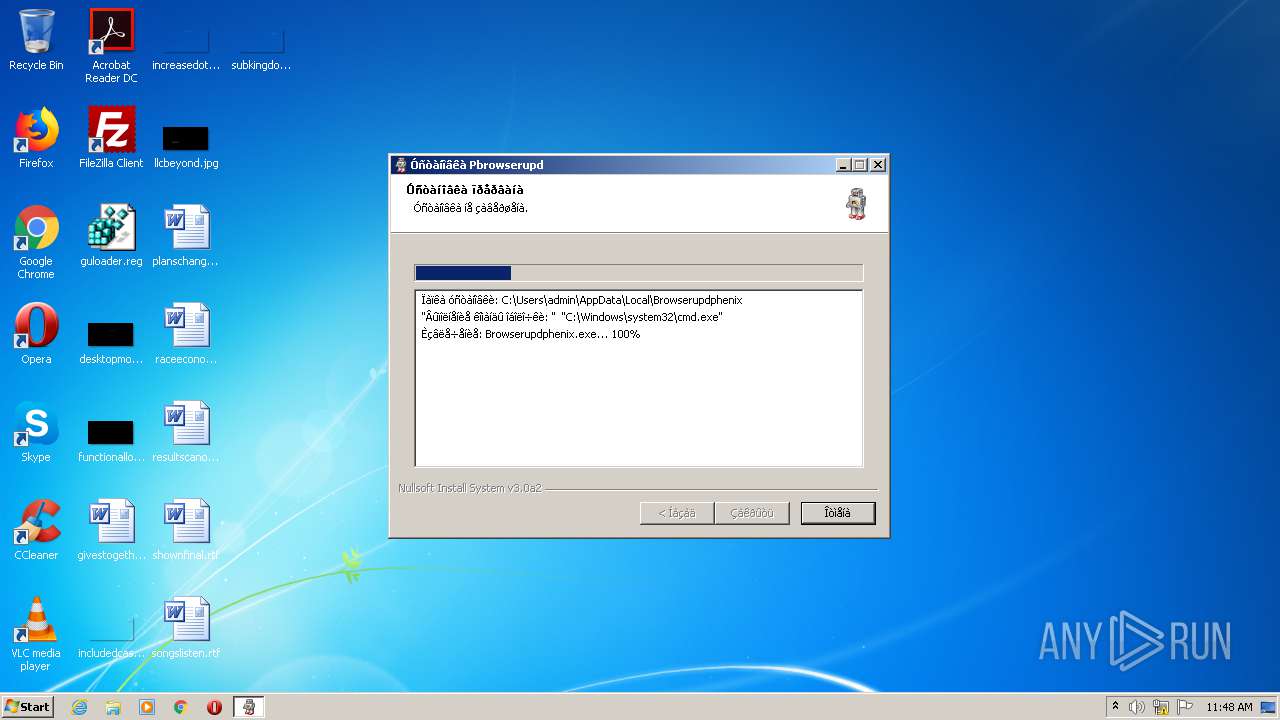Click the installer robot logo in the header
This screenshot has width=1280, height=720.
click(856, 203)
